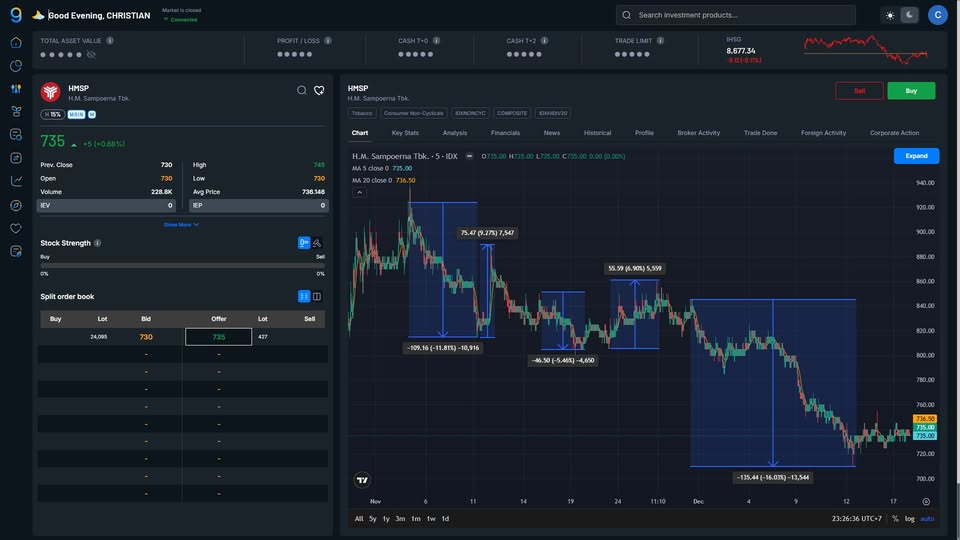Expand Show More stock details

[x=181, y=225]
